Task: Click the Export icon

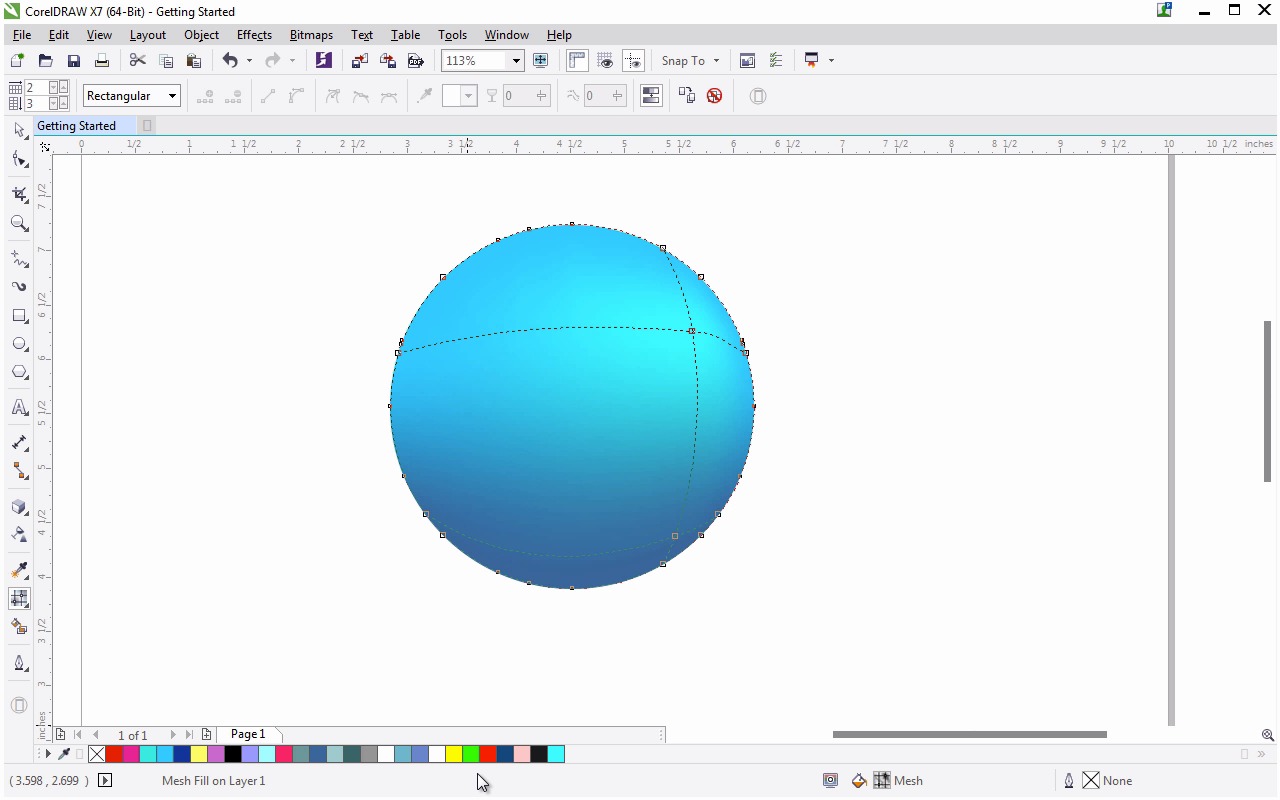Action: [x=387, y=61]
